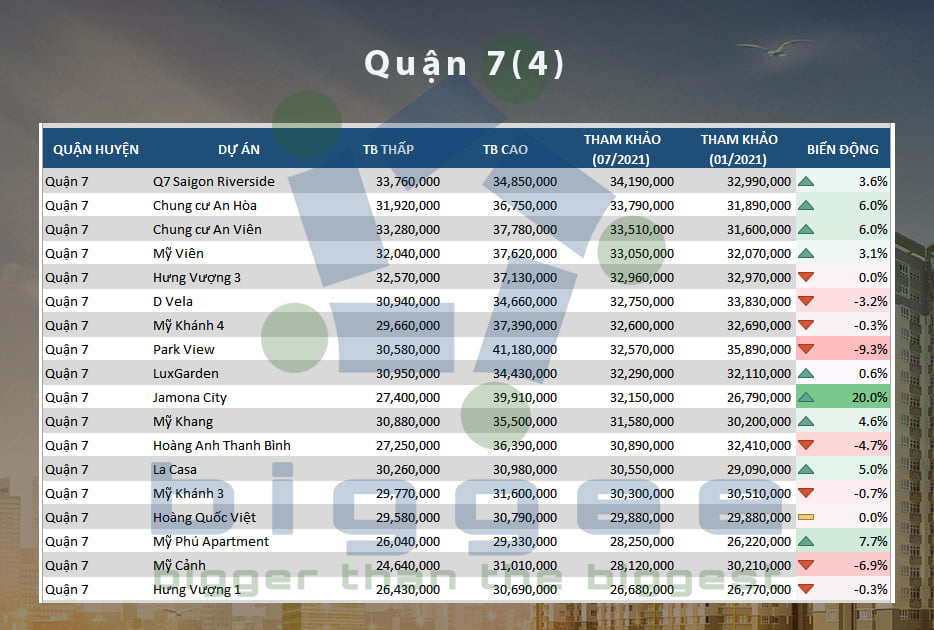This screenshot has width=934, height=630.
Task: Click the green up arrow for LuxGarden
Action: [806, 373]
